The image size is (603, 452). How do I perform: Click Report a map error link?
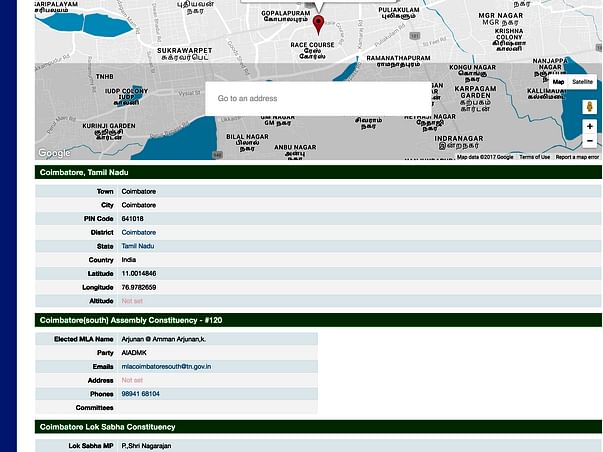tap(577, 157)
